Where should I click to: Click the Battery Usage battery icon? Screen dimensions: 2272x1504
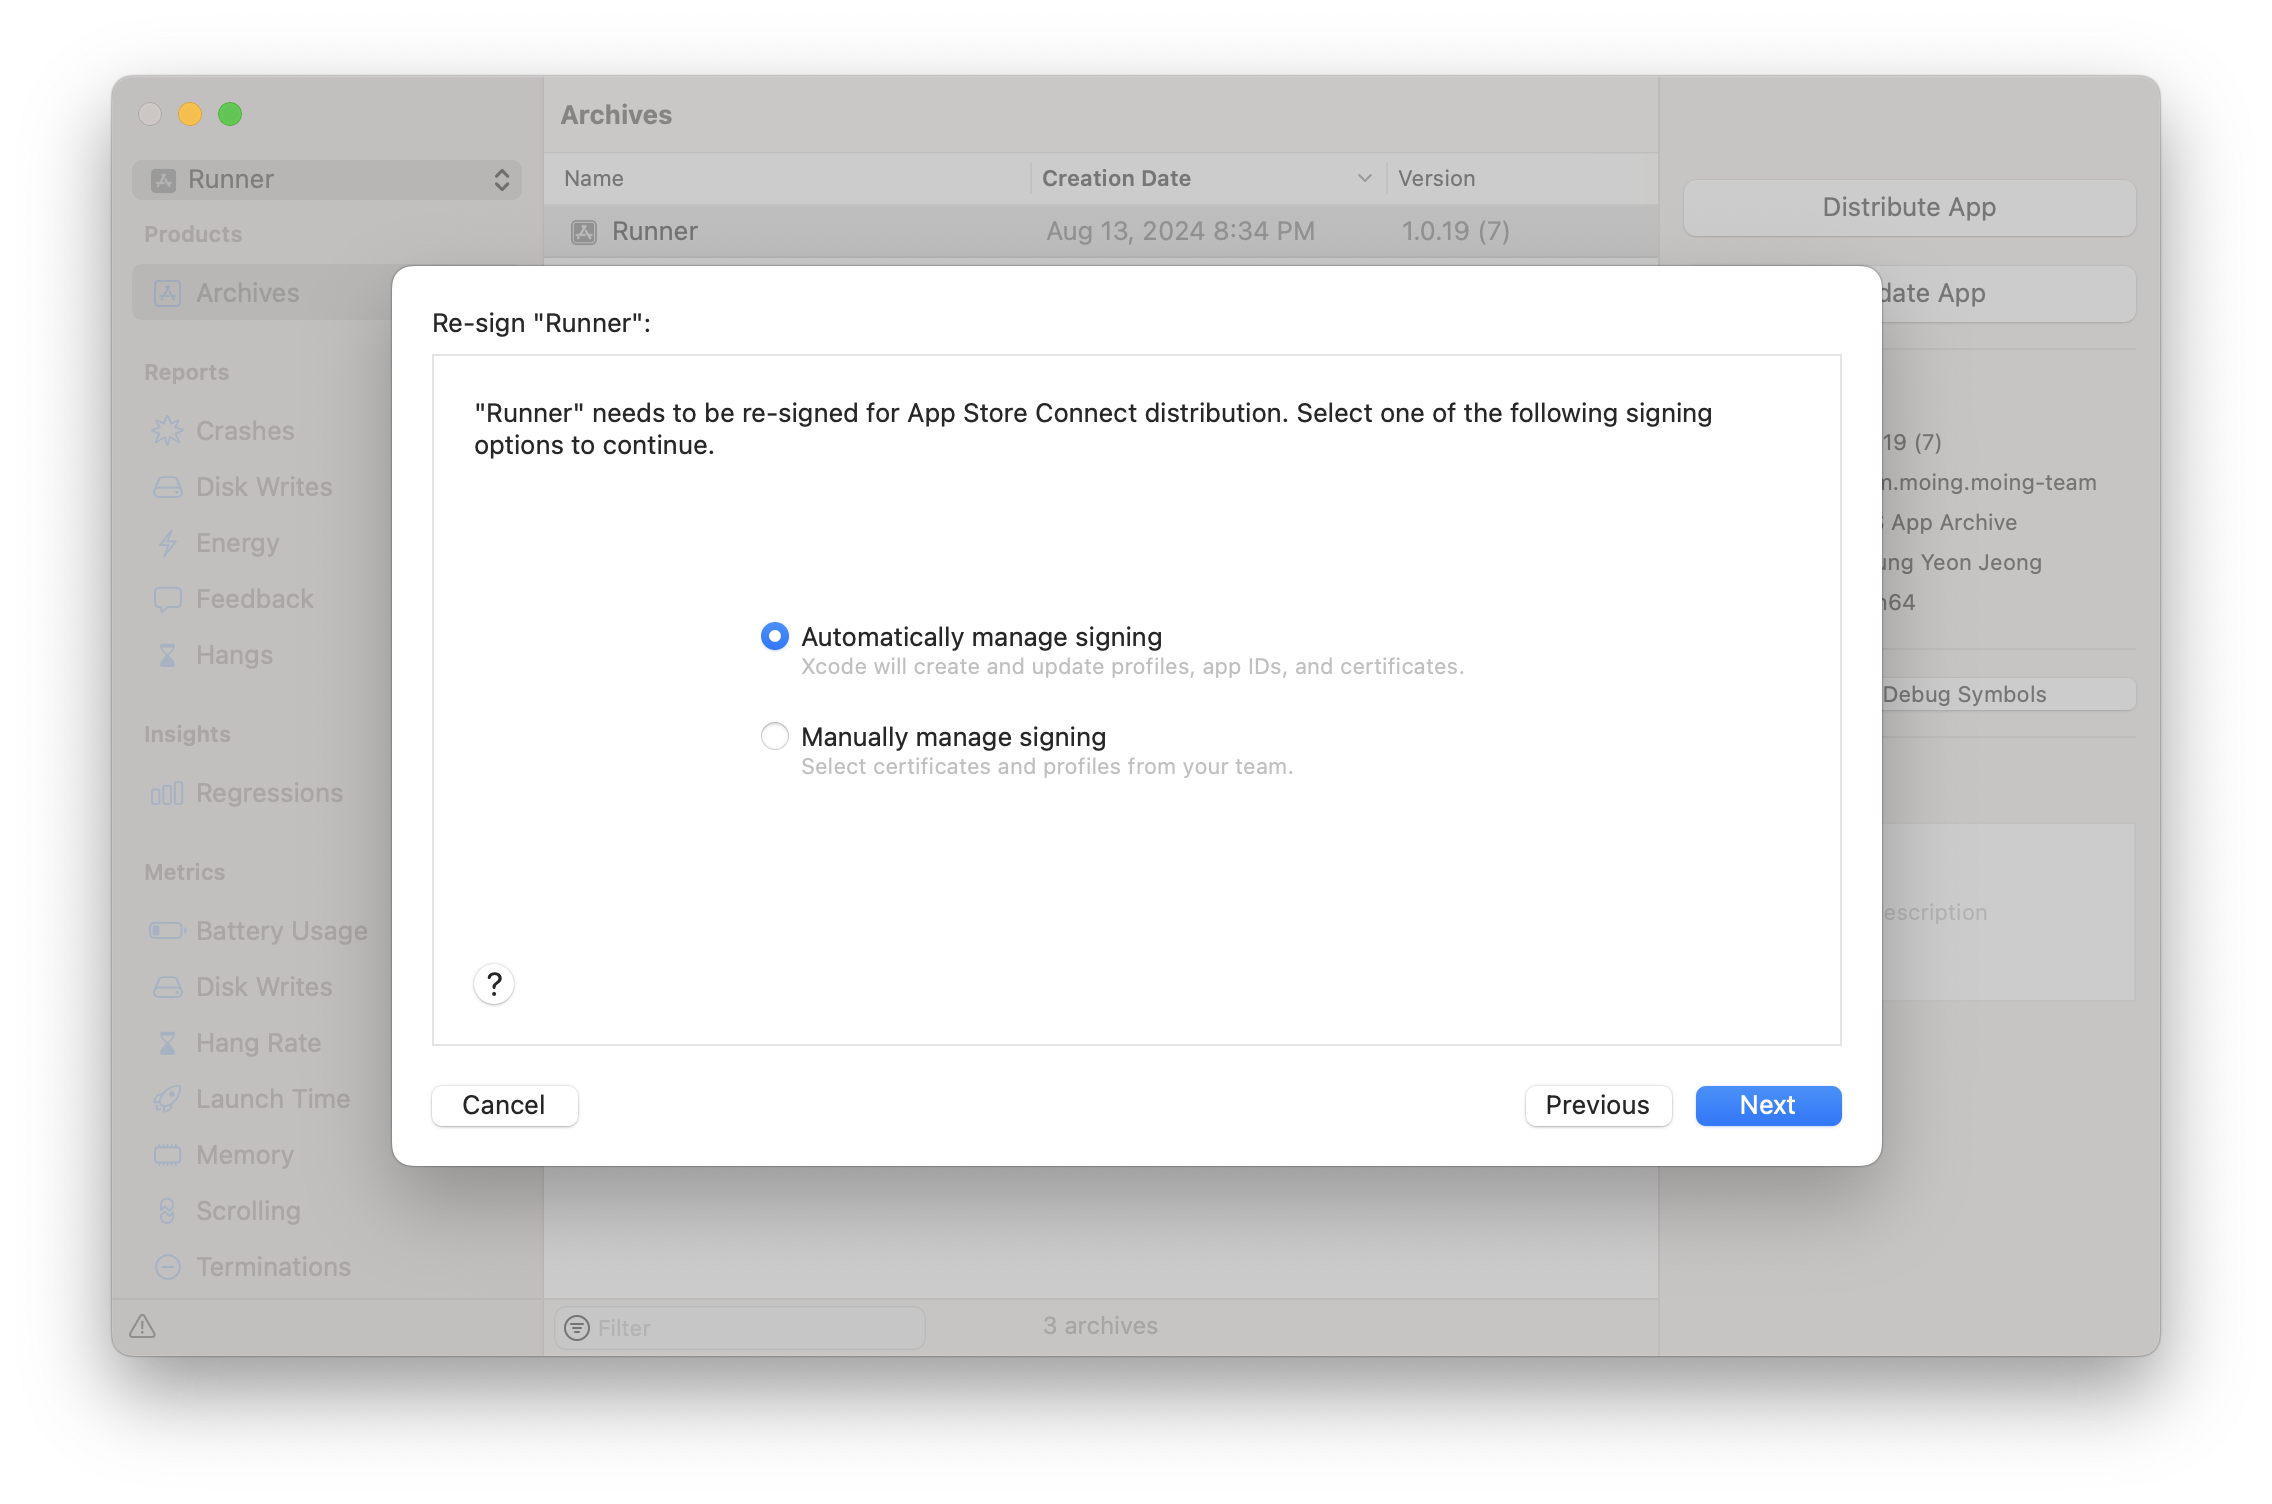pos(167,931)
